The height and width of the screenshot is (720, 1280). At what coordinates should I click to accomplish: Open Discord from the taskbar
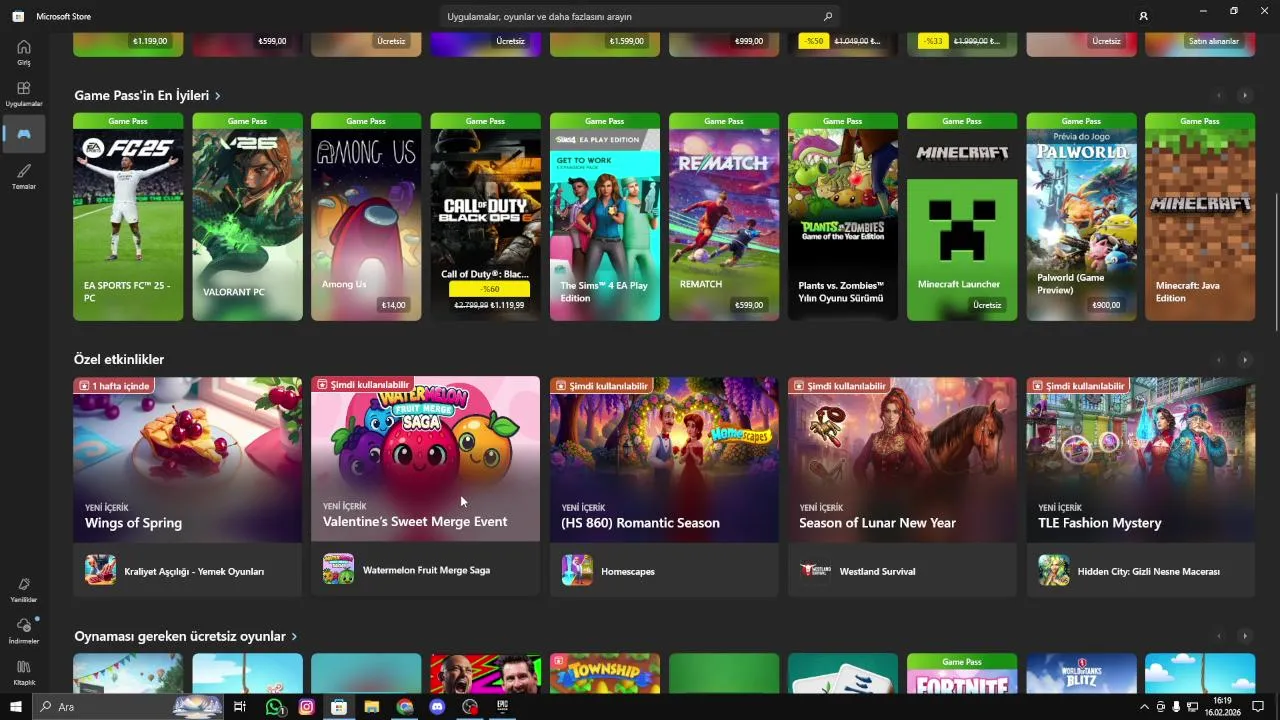click(x=437, y=707)
